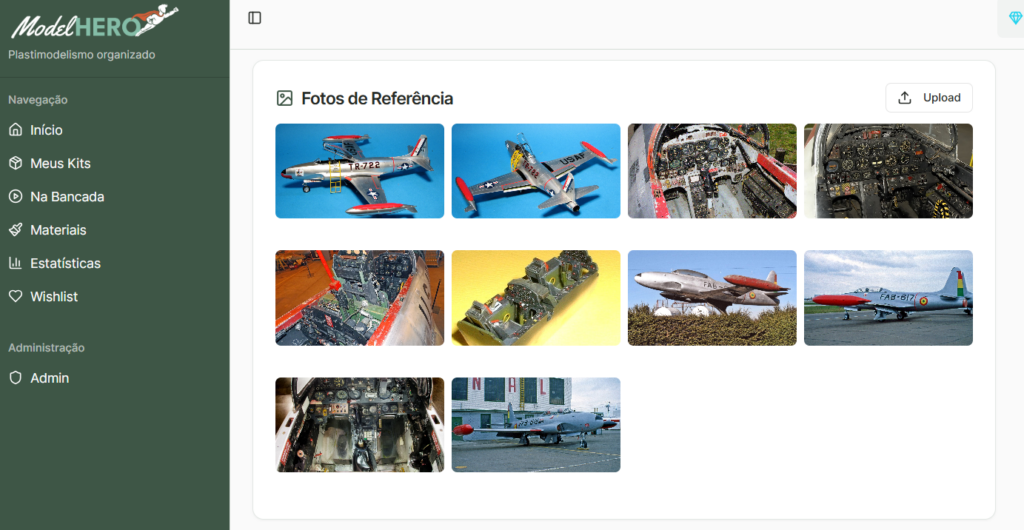Open the hangar building aircraft photo
The image size is (1024, 530).
tap(536, 425)
